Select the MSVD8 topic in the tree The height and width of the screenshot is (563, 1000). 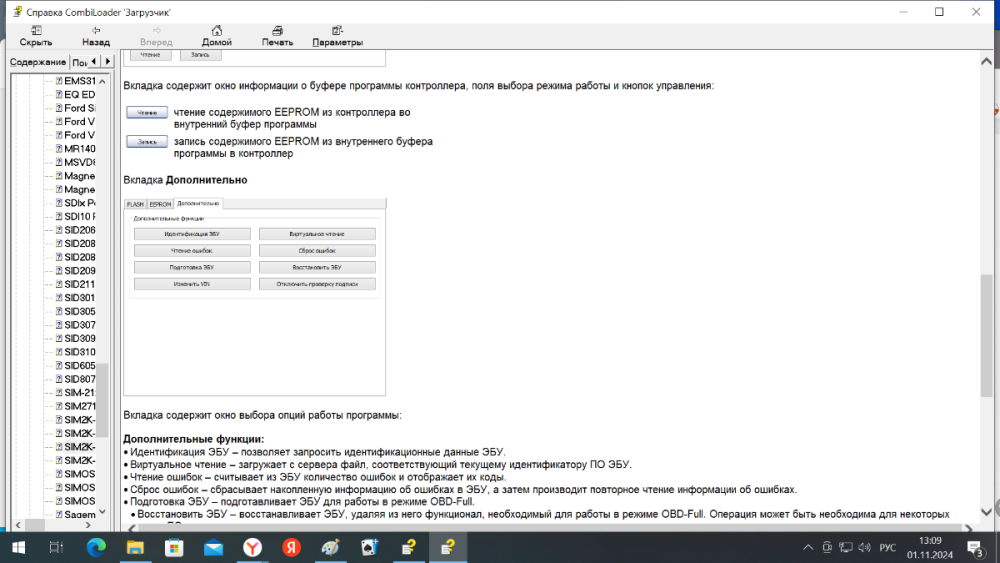[80, 163]
